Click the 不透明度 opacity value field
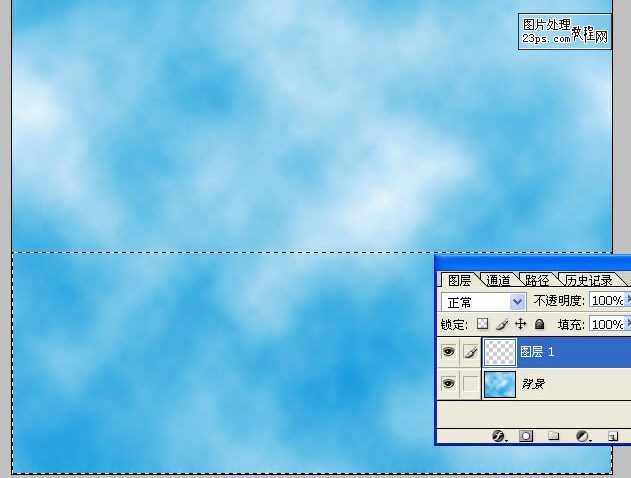 607,301
